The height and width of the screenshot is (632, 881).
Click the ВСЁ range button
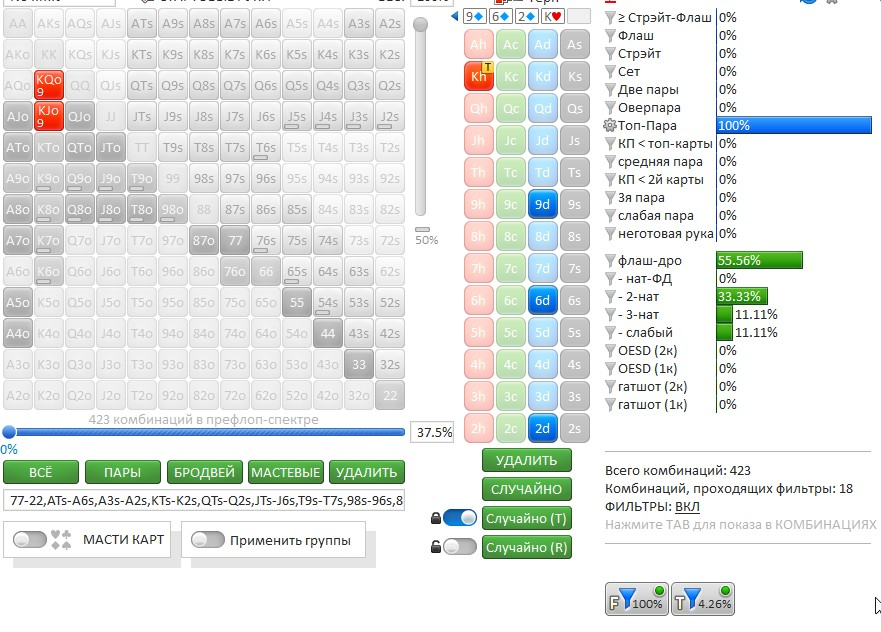tap(41, 472)
